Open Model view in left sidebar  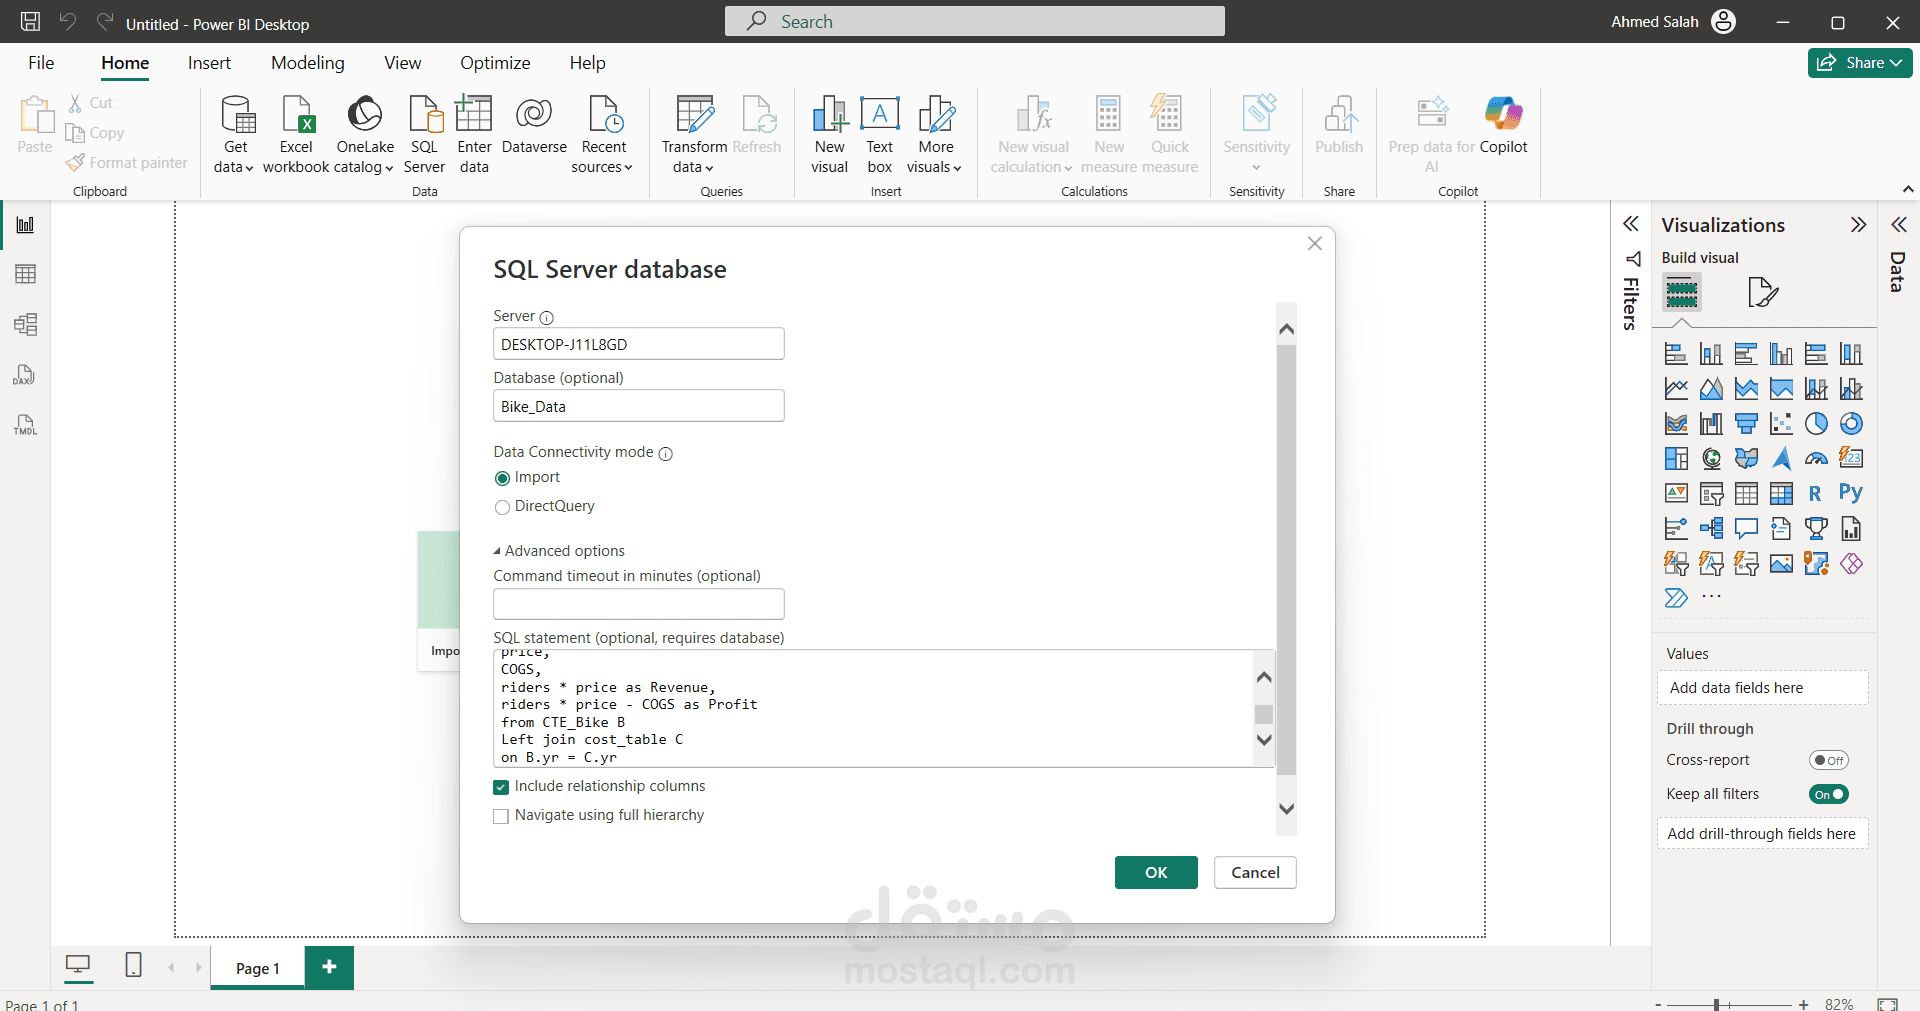[26, 324]
